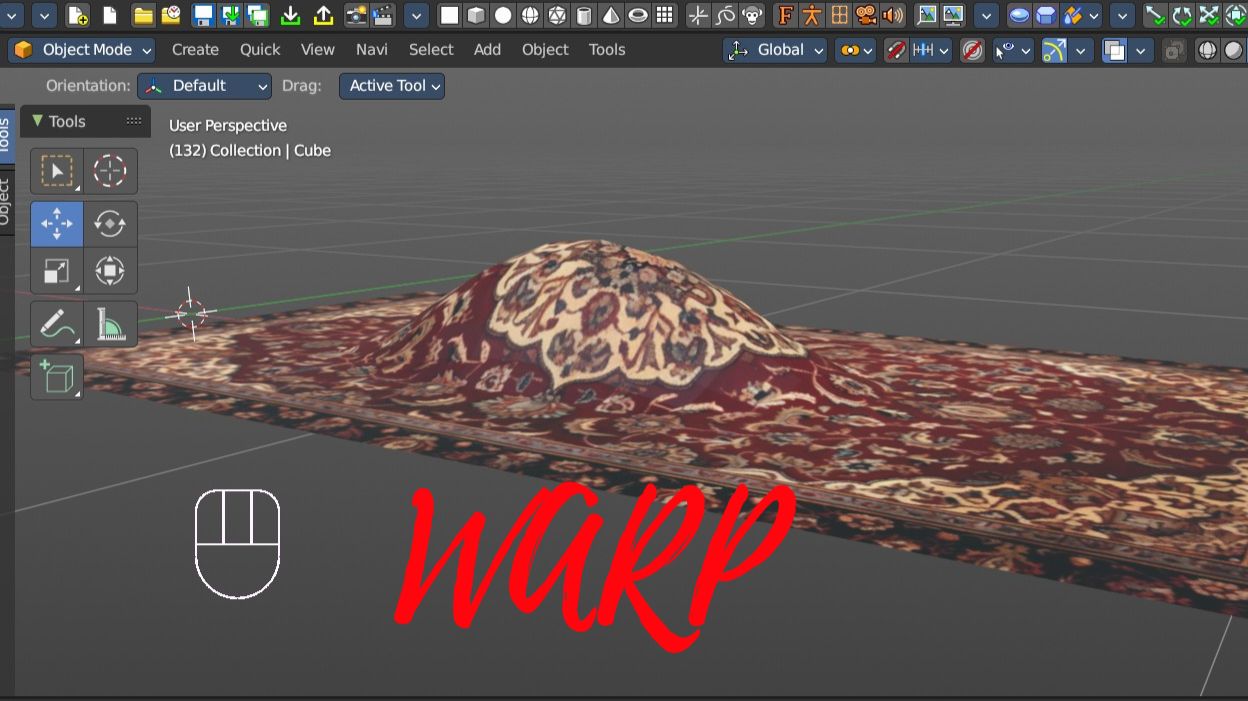Open the Global transform orientation dropdown

coord(776,50)
